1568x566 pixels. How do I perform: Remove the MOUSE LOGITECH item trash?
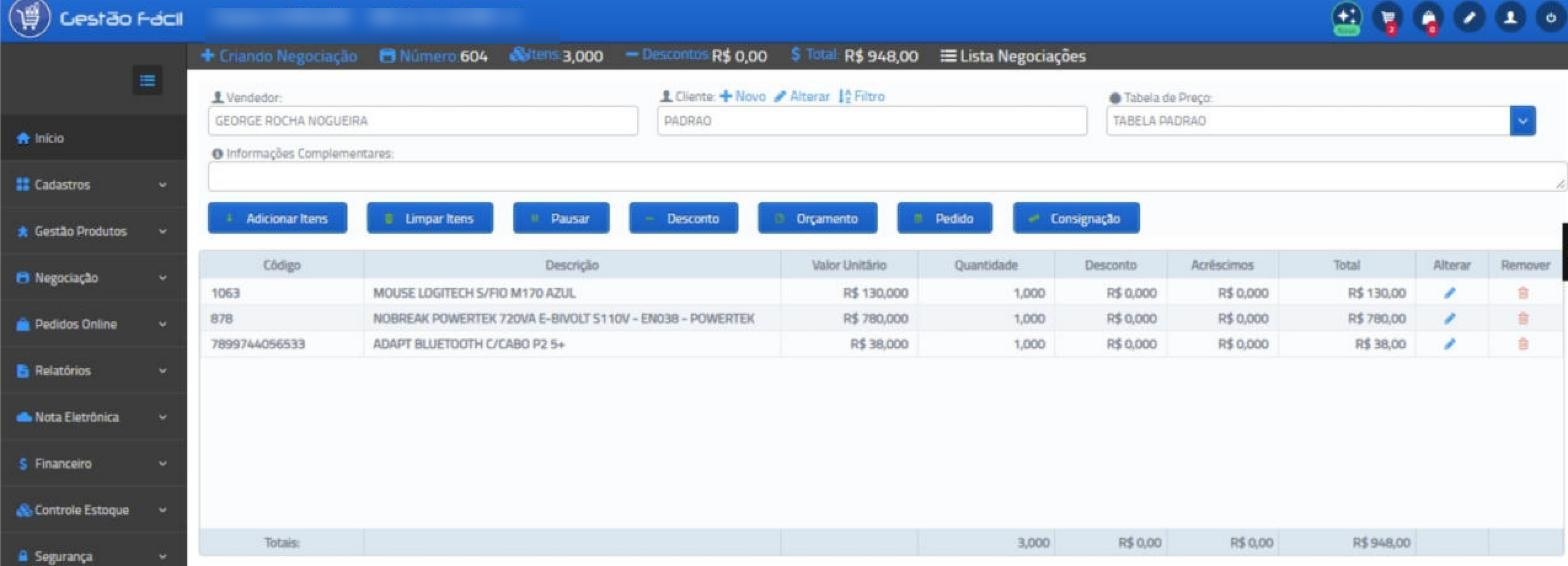point(1523,293)
